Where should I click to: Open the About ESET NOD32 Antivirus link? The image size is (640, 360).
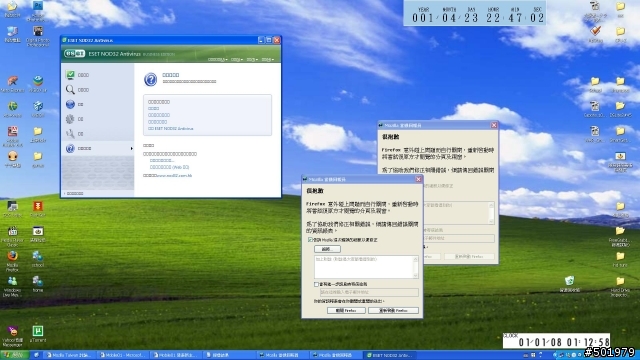coord(171,129)
